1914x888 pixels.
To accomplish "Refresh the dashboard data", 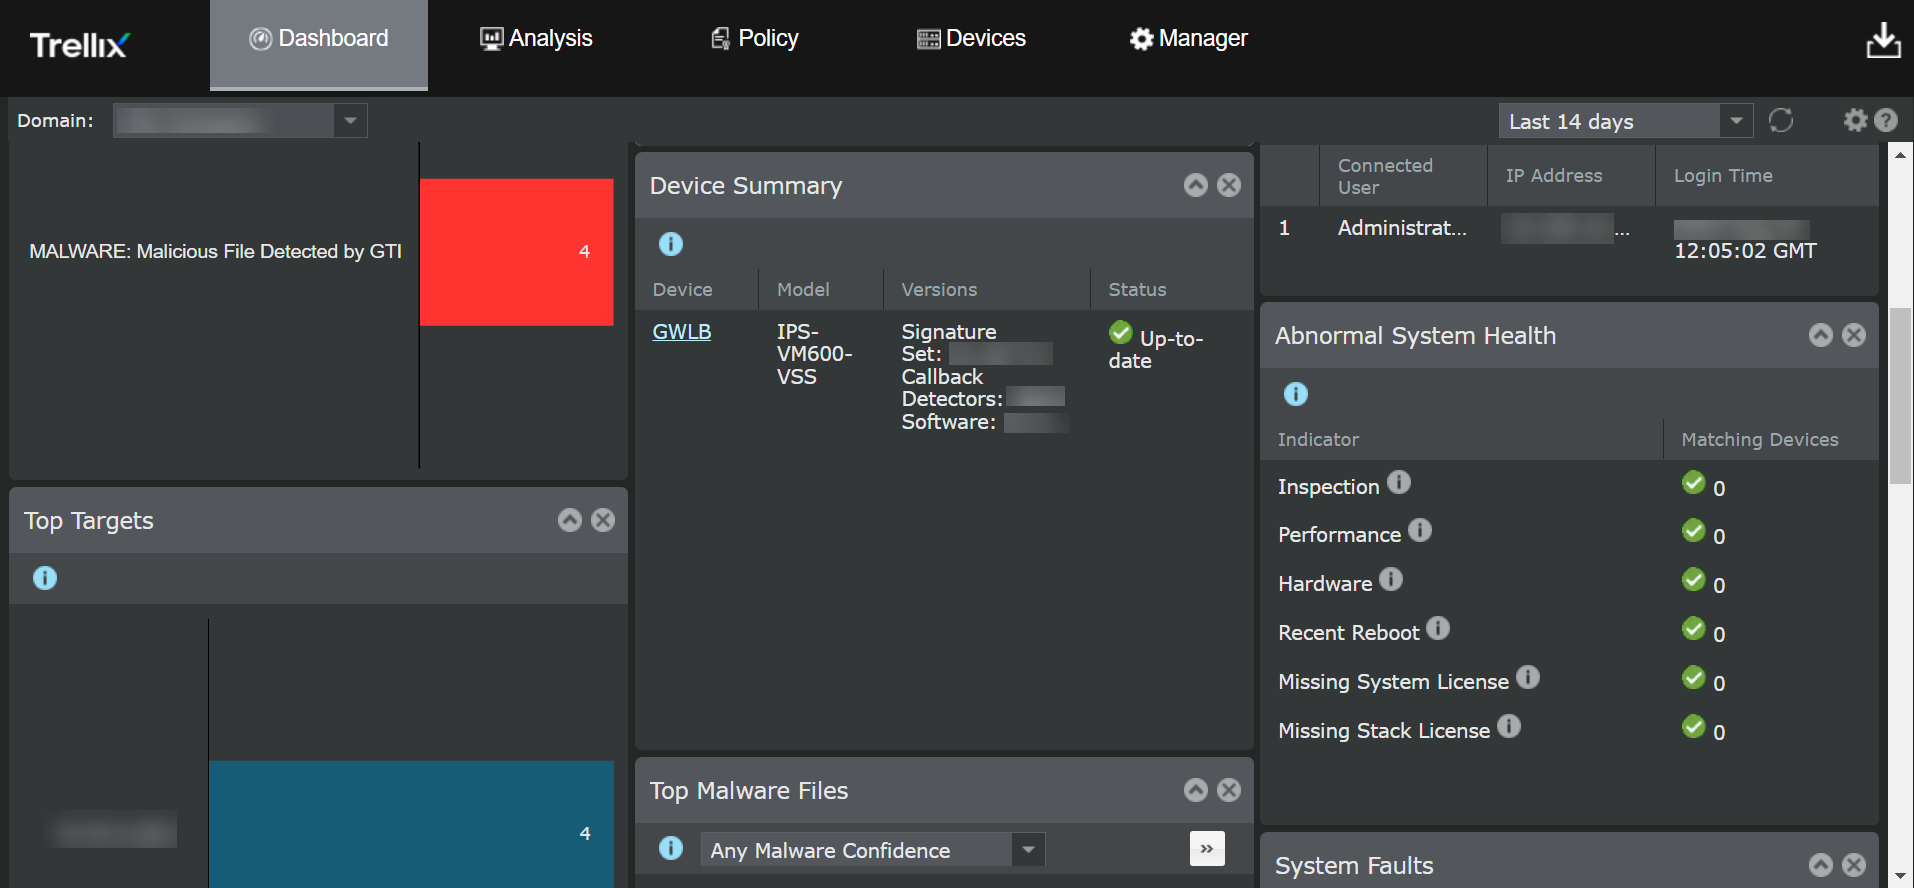I will click(1781, 121).
